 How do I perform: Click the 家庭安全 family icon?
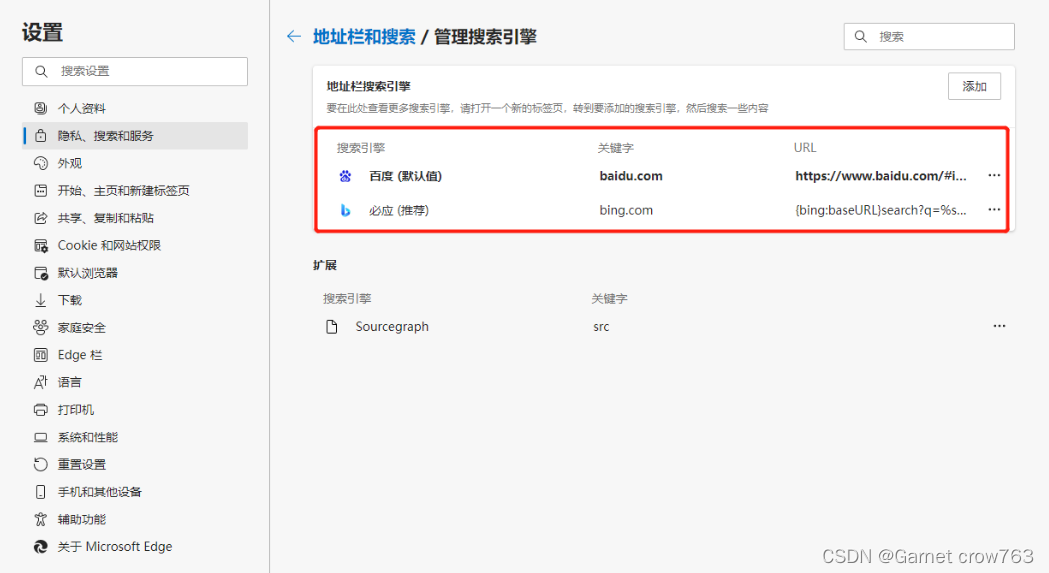coord(41,327)
